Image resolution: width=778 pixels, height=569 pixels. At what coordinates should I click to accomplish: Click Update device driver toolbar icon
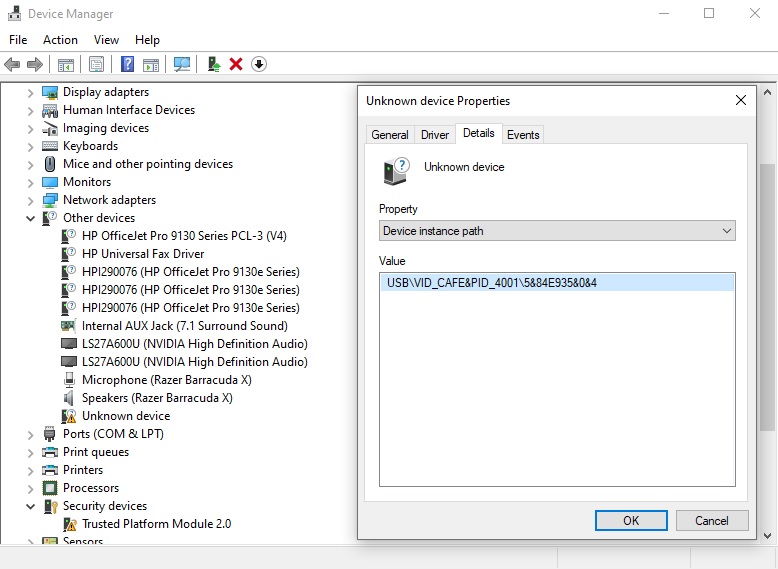click(x=214, y=64)
